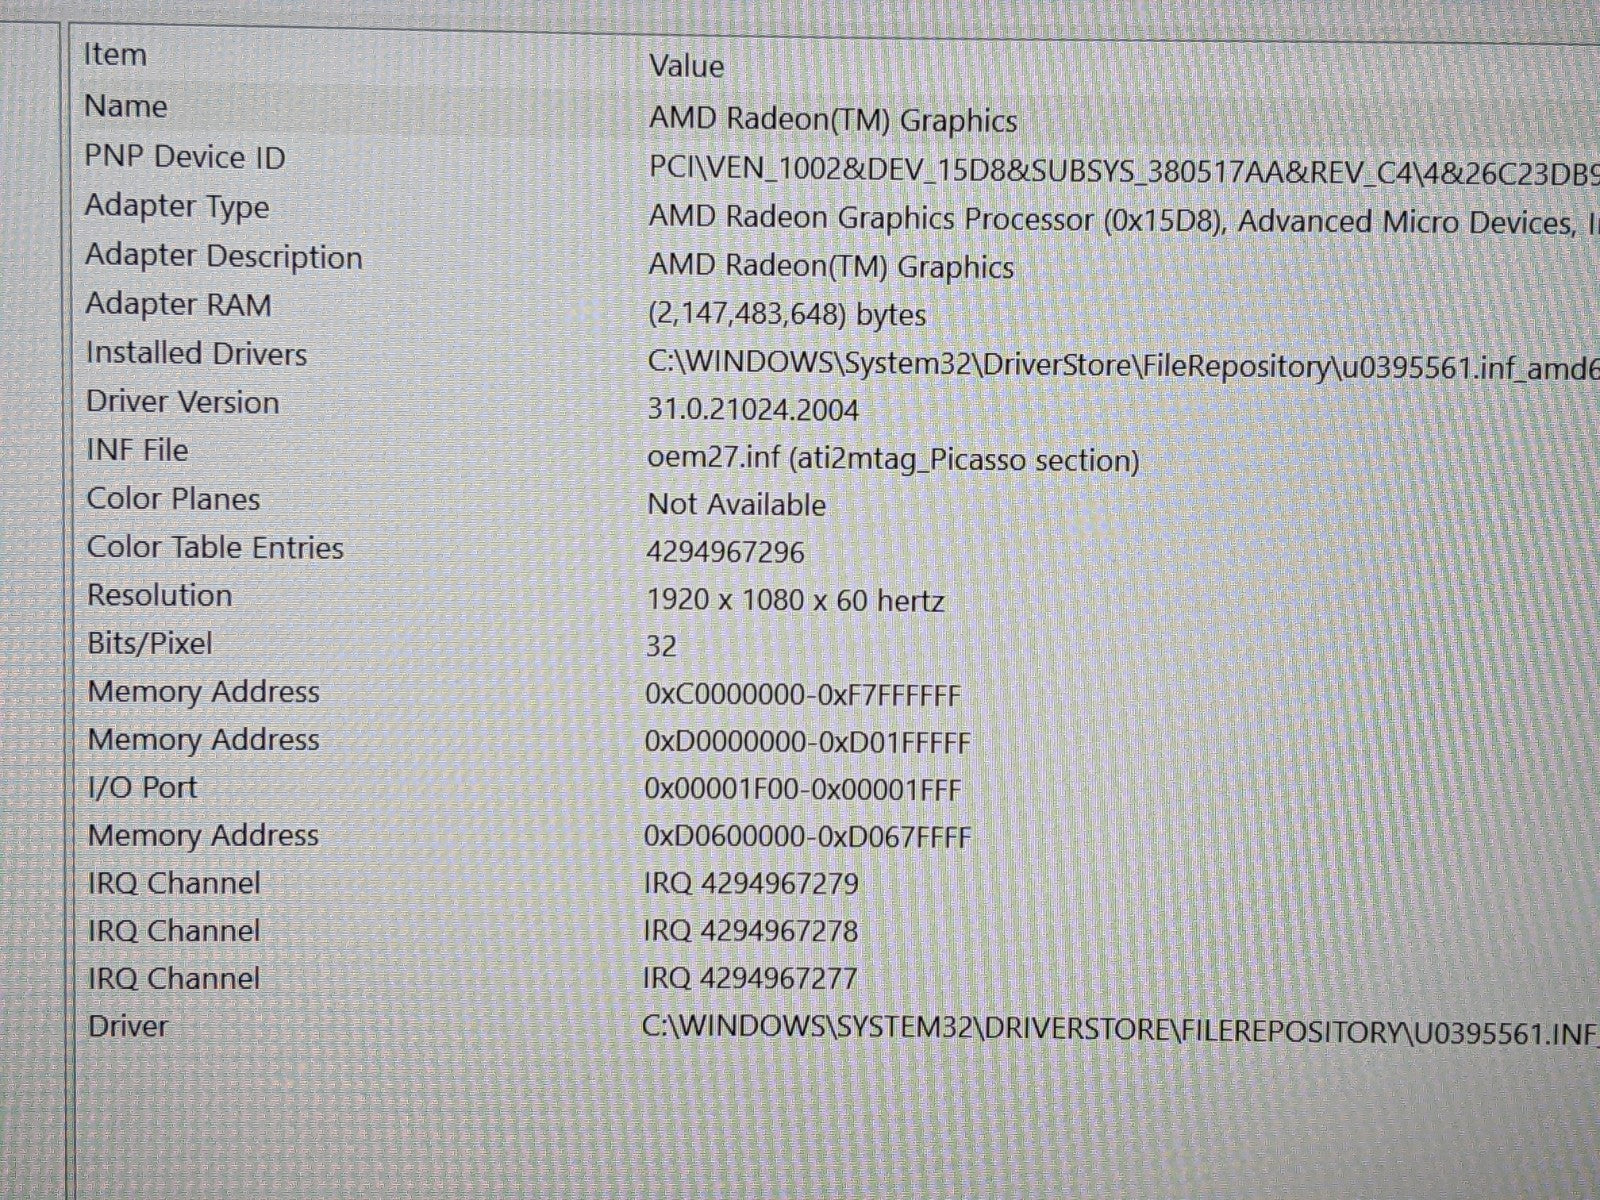Select Memory Address row starting with 0xC0000000

coord(203,691)
